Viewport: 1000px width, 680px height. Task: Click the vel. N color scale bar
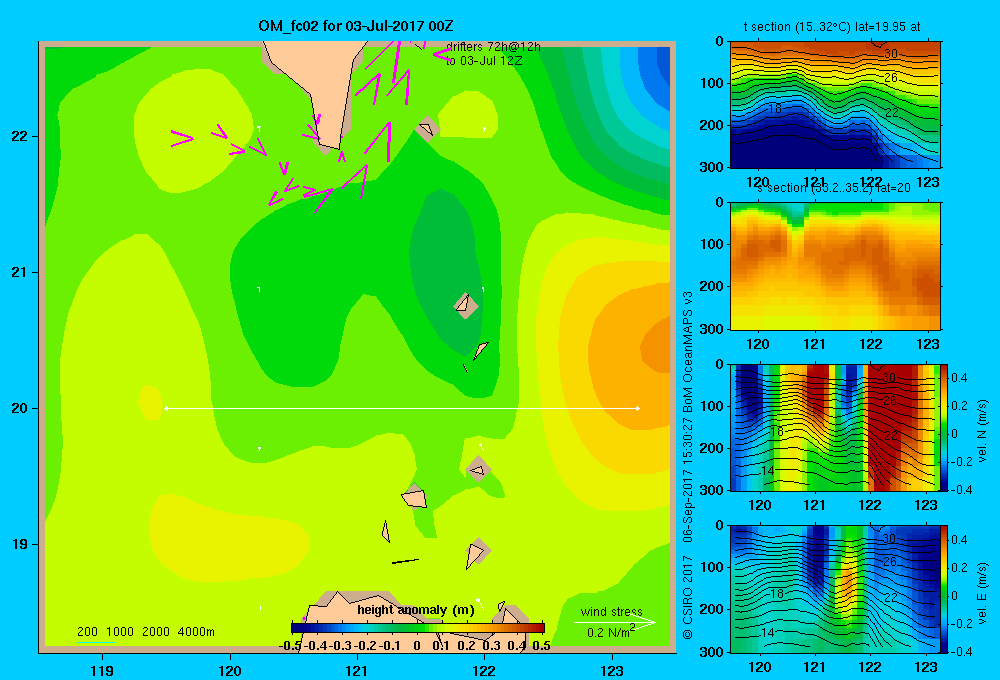945,427
